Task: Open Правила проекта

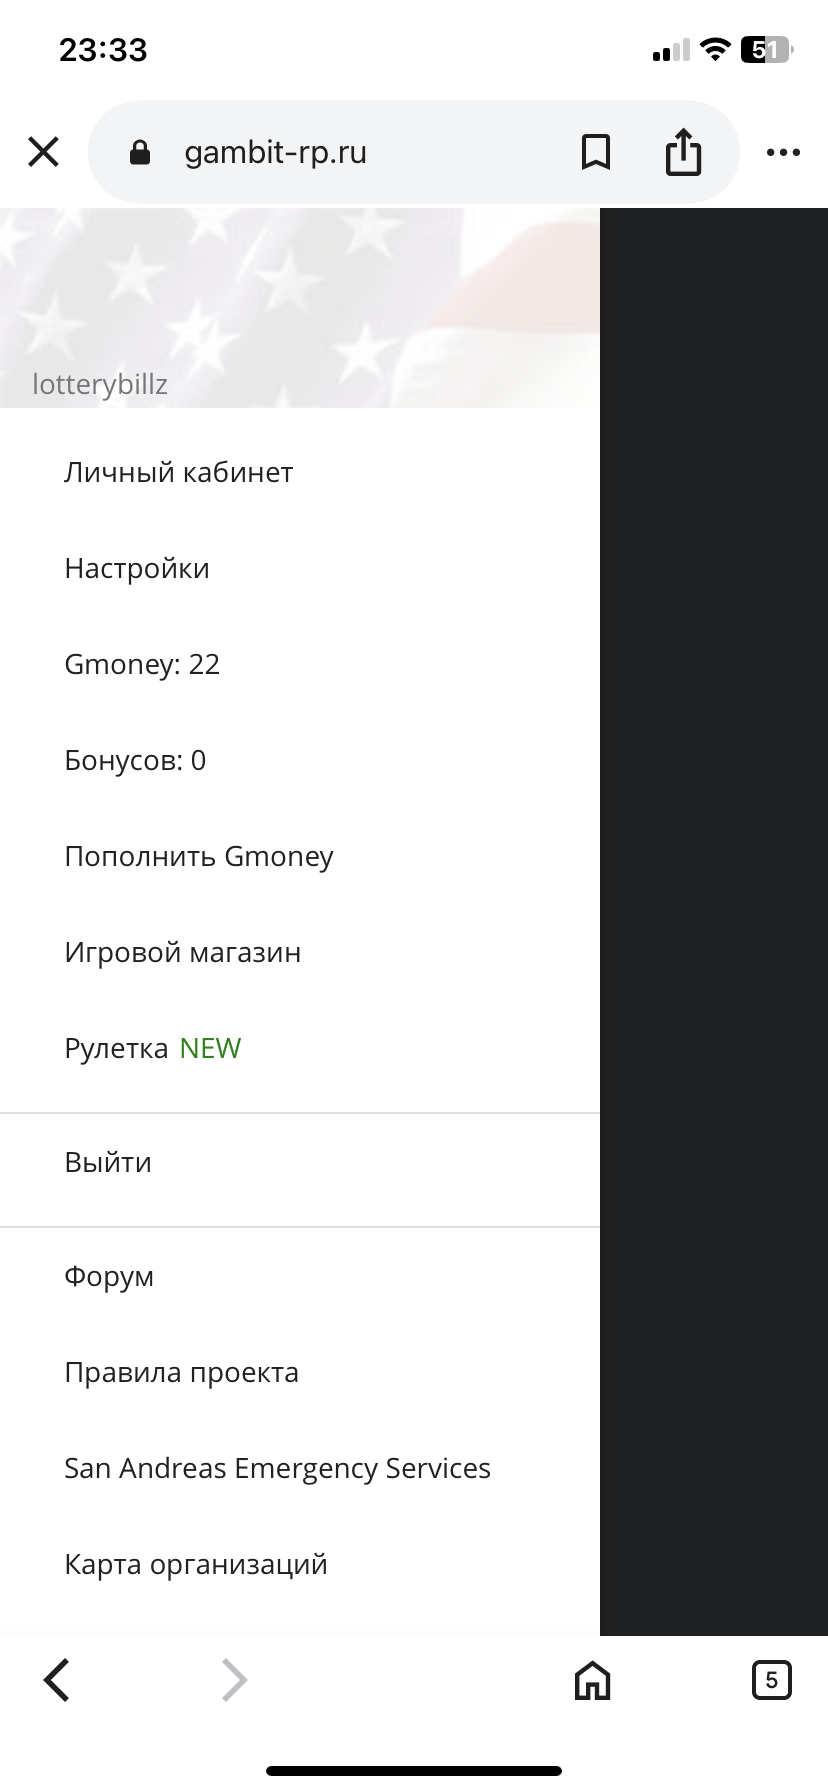Action: [181, 1372]
